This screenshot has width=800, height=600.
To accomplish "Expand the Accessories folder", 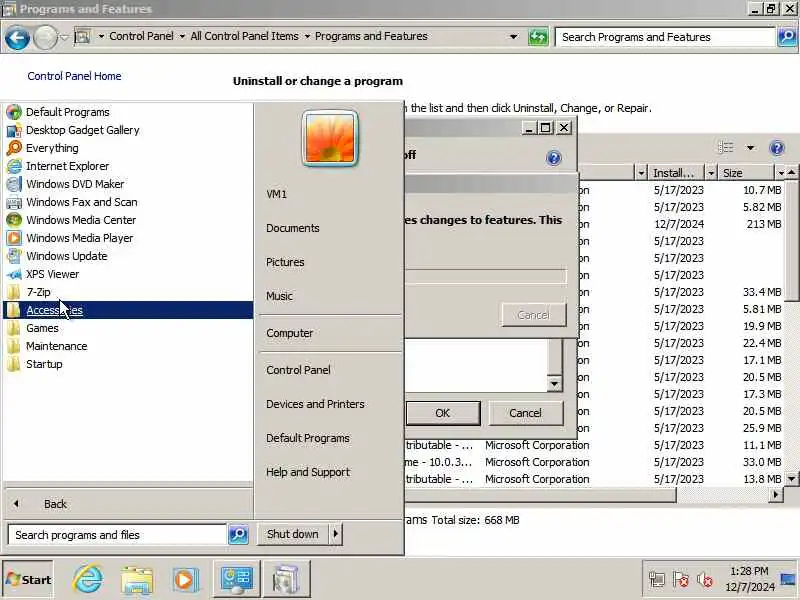I will click(128, 310).
